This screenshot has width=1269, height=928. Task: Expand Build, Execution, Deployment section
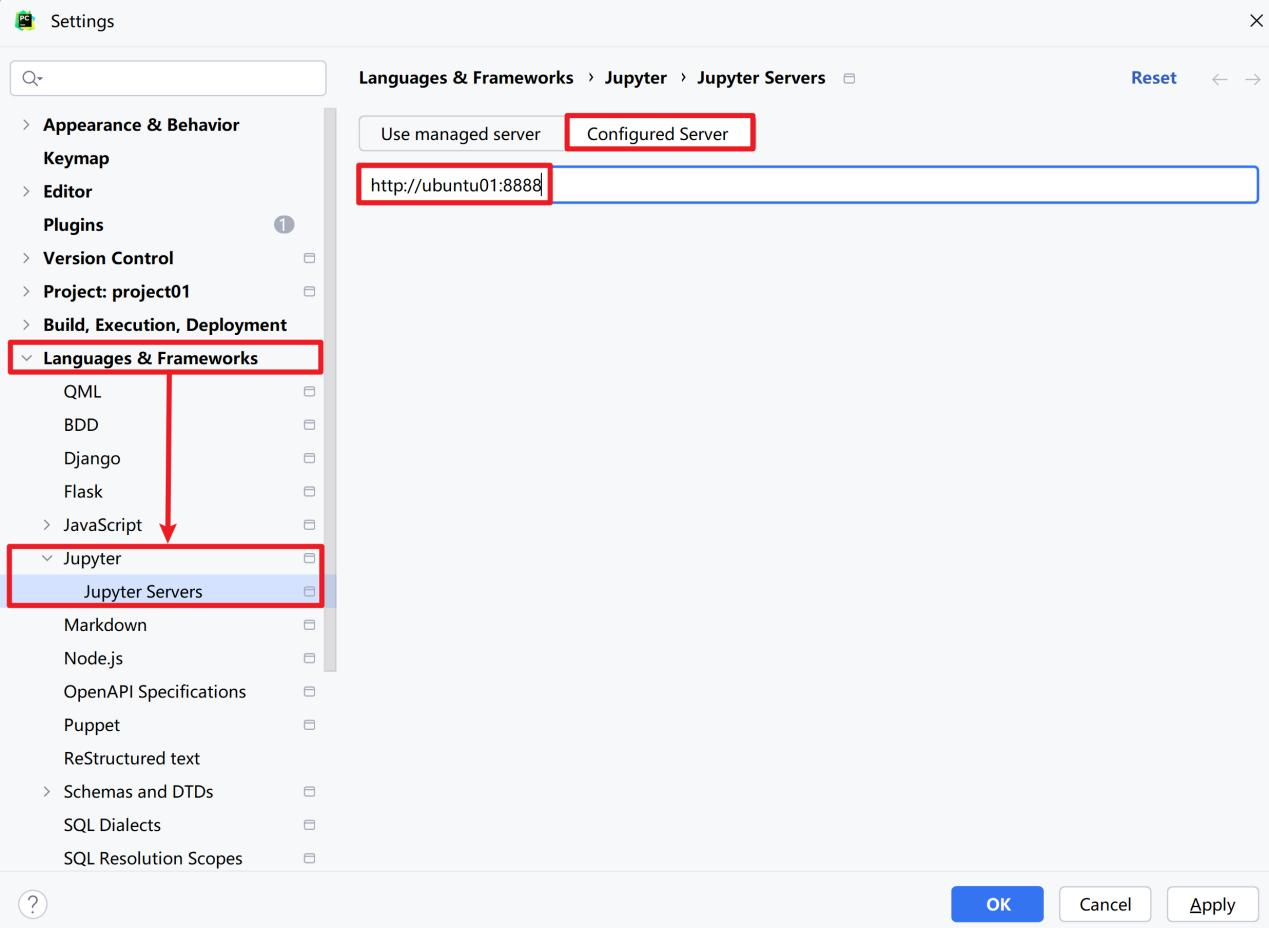click(26, 325)
